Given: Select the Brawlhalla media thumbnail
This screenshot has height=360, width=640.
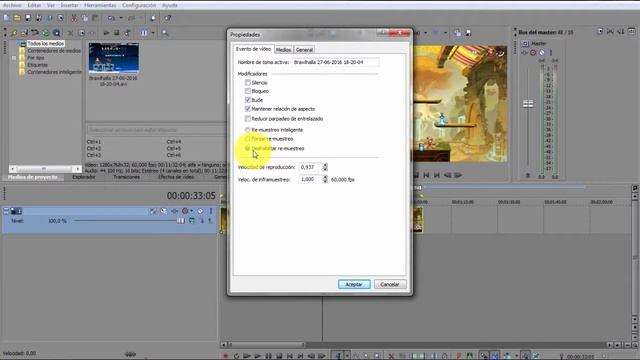Looking at the screenshot, I should [x=113, y=58].
